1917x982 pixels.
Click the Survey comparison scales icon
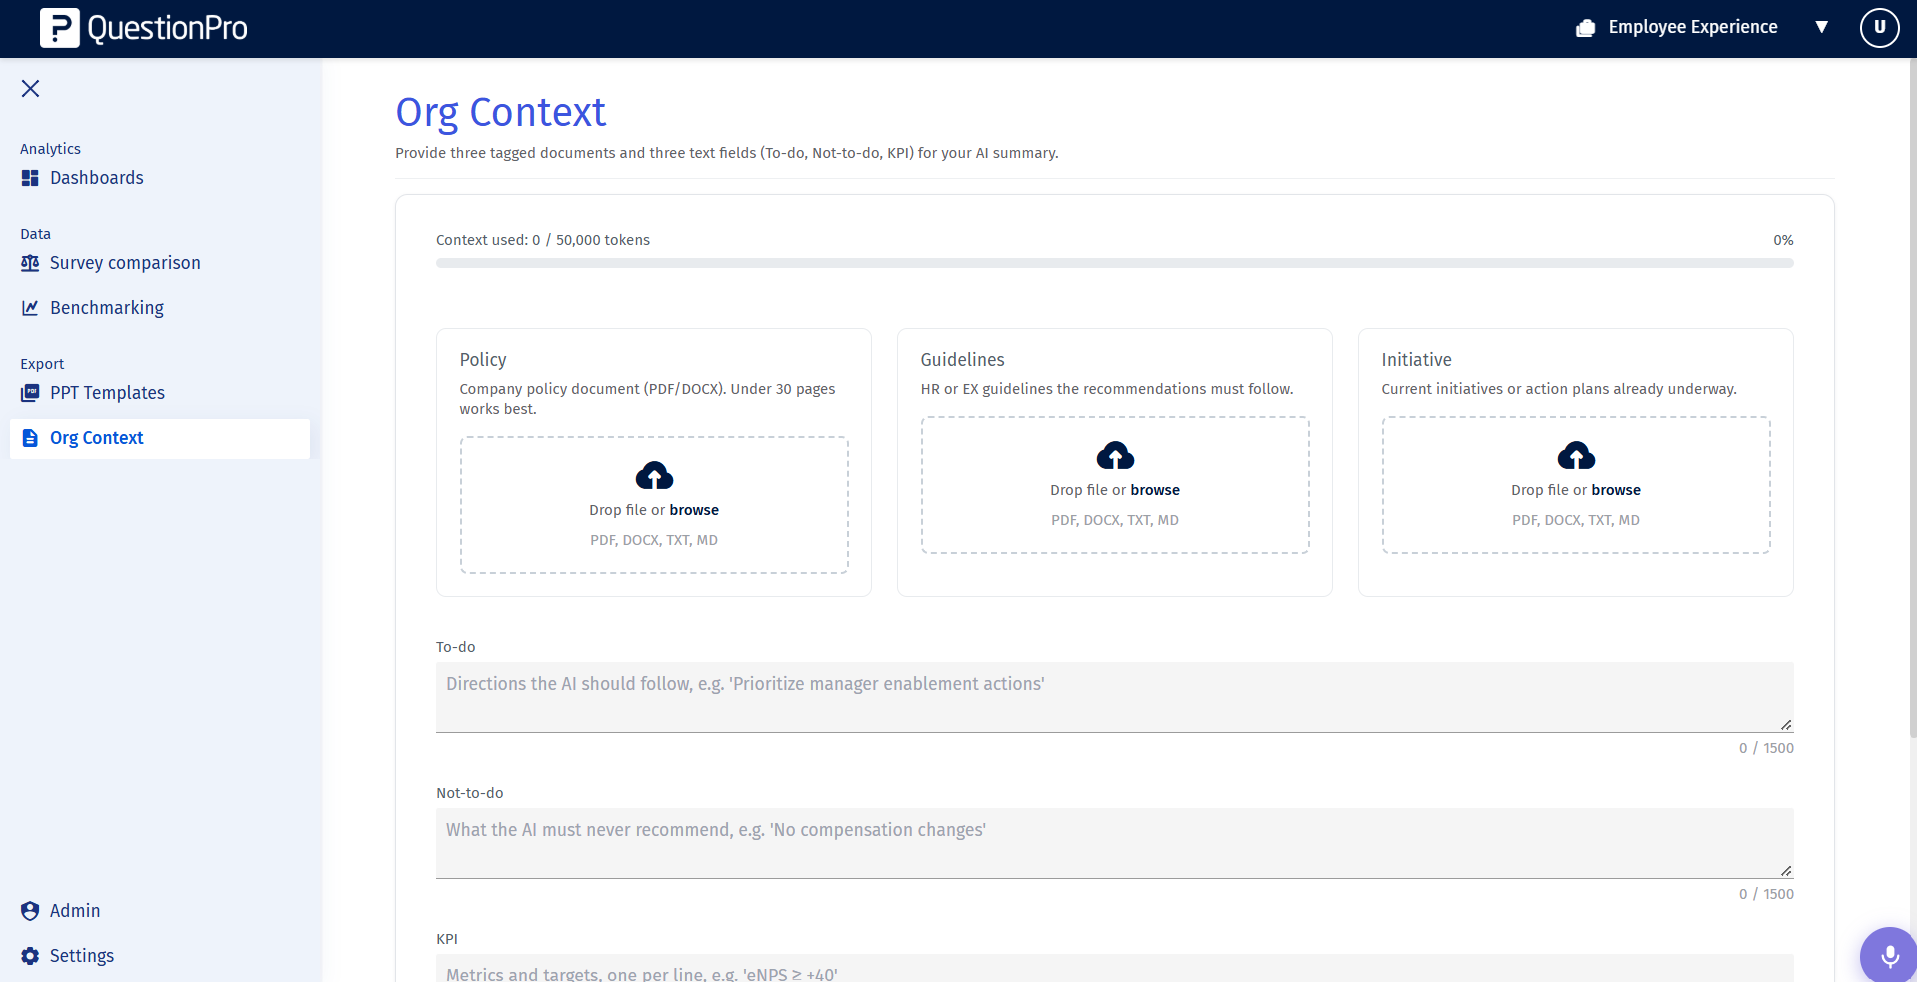coord(30,263)
